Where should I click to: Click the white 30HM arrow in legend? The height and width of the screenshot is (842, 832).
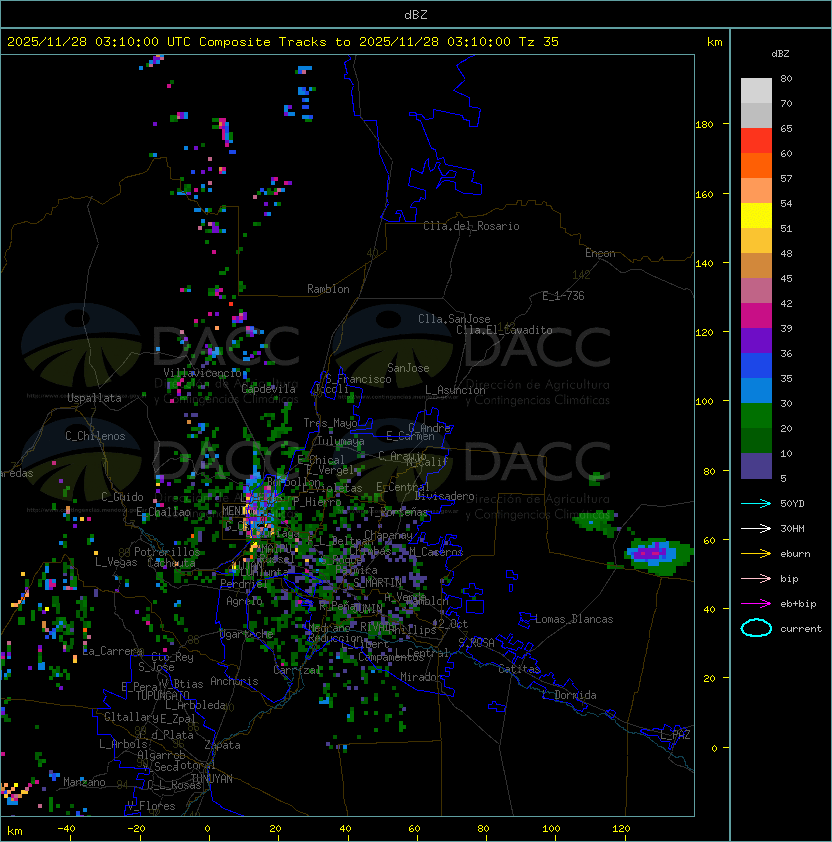pyautogui.click(x=756, y=528)
